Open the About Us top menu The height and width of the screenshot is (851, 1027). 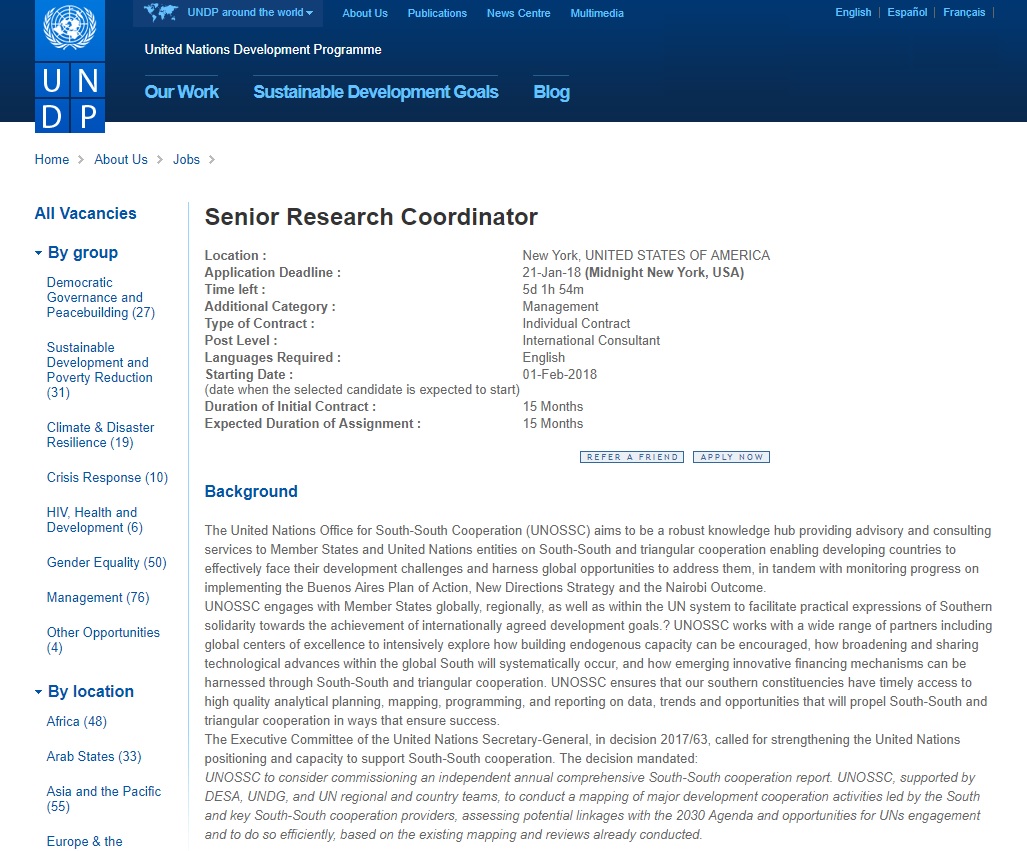coord(365,13)
